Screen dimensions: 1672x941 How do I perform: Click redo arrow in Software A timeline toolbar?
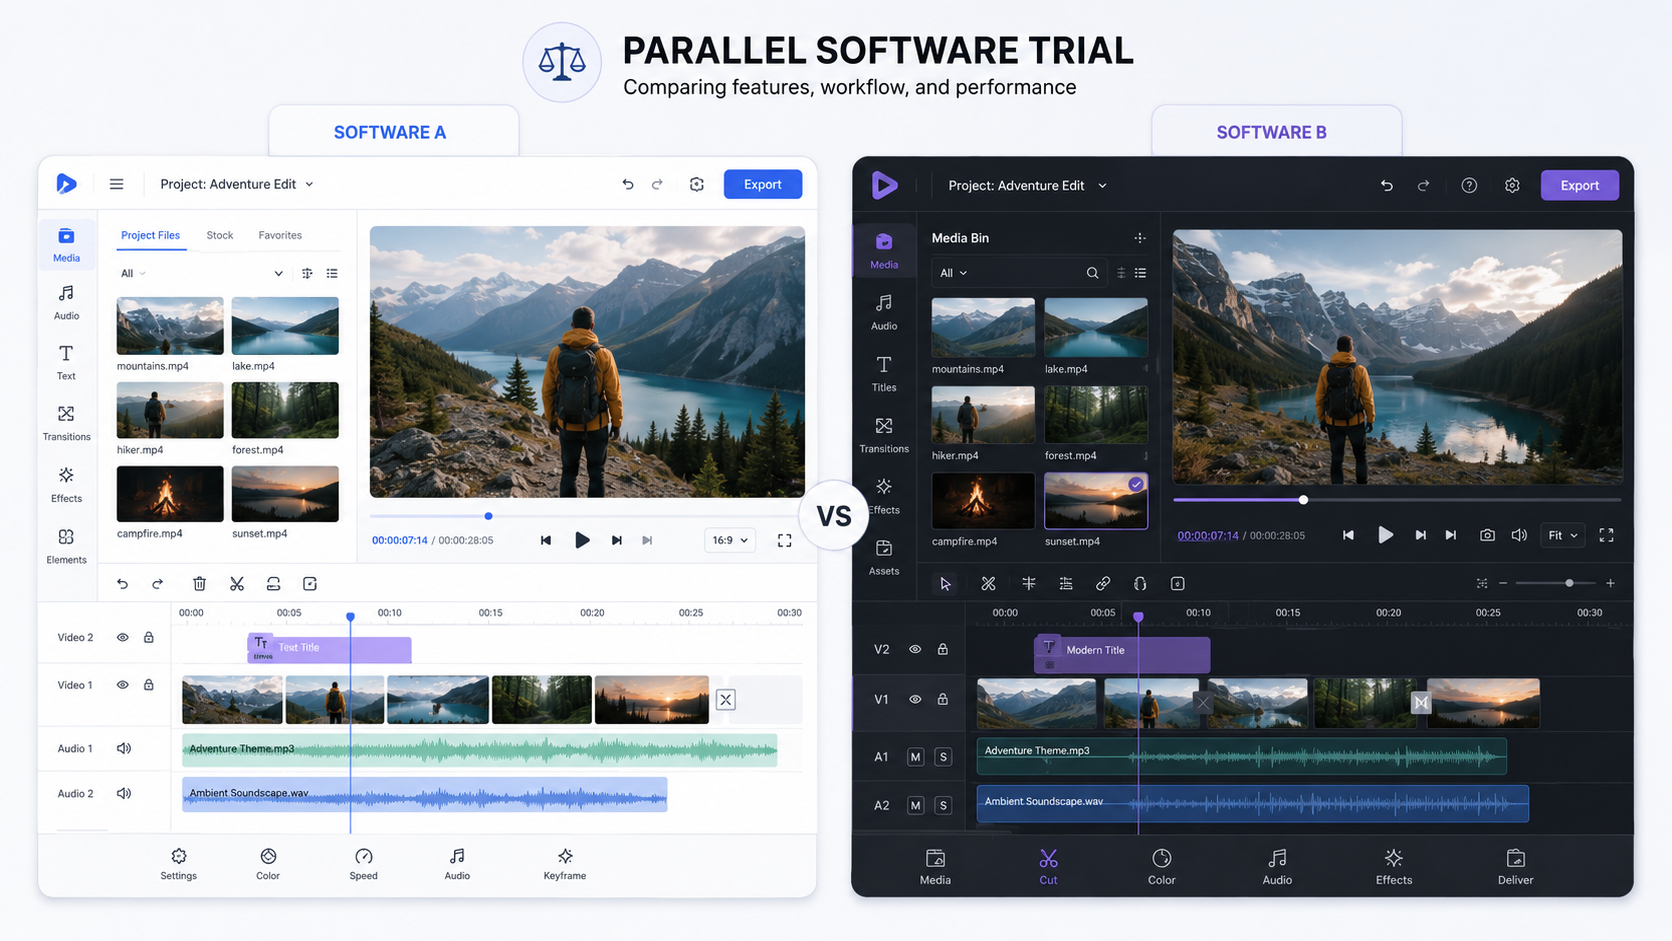coord(157,584)
